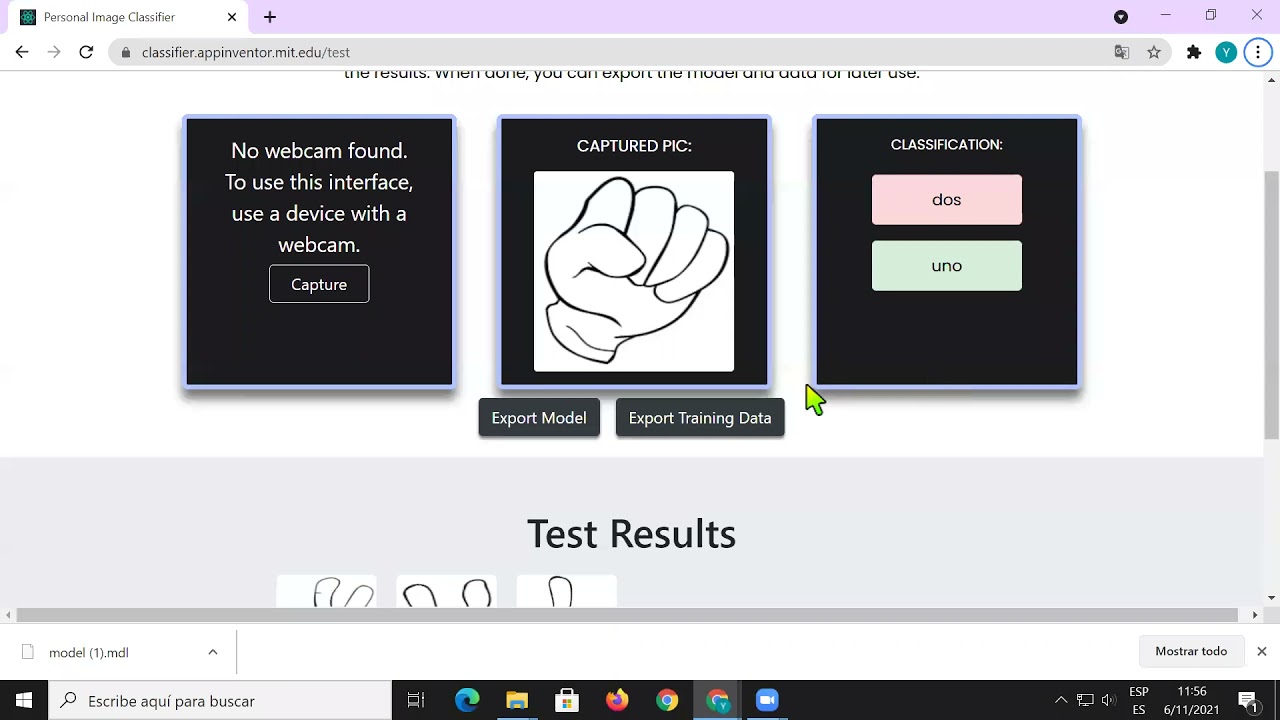Open the notification center icon
This screenshot has height=720, width=1280.
tap(1248, 701)
